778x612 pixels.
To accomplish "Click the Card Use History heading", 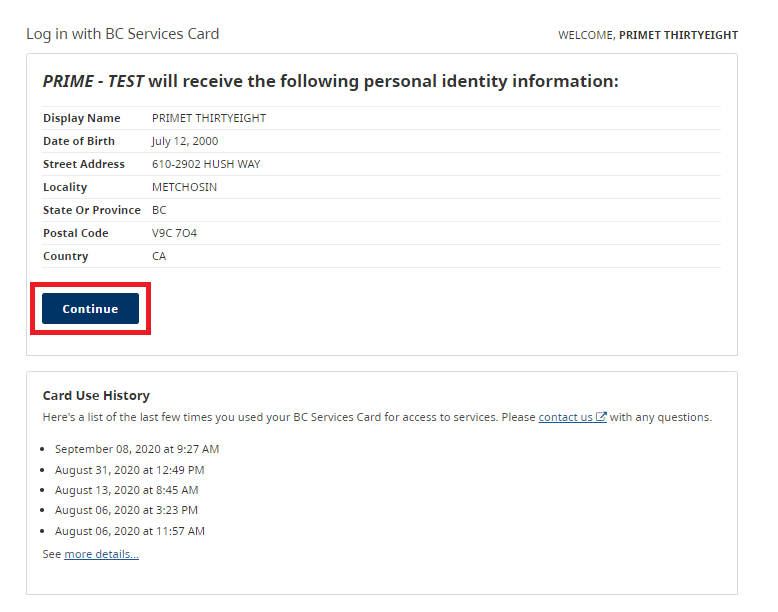I will [96, 396].
